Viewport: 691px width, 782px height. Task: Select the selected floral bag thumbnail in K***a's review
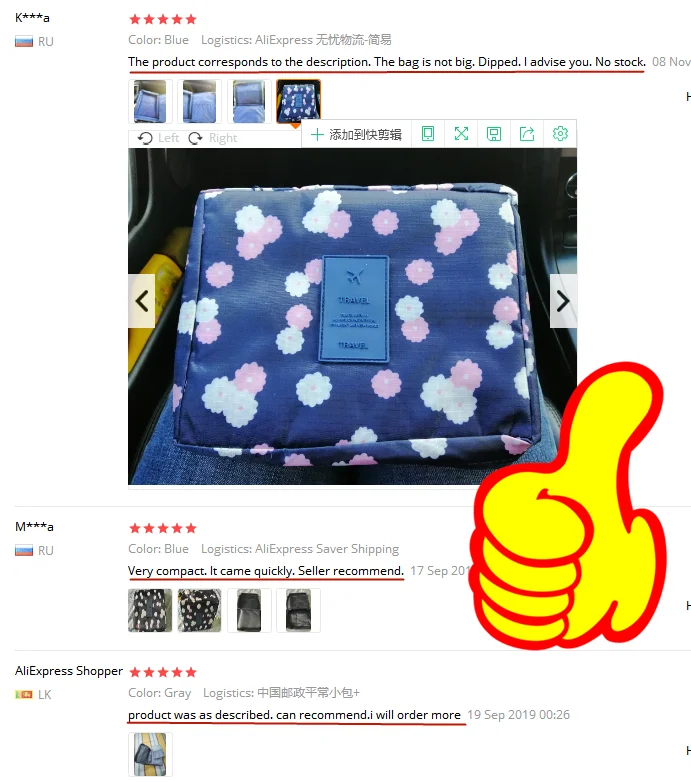click(x=298, y=101)
